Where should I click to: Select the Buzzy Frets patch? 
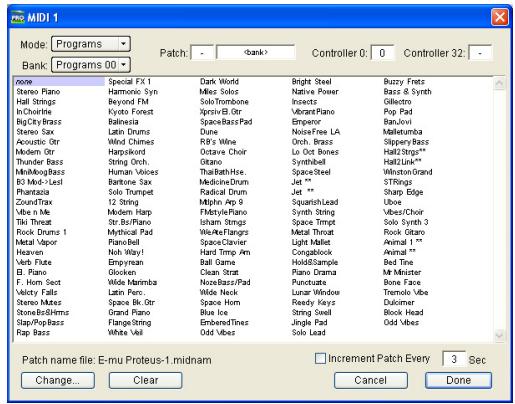tap(404, 82)
